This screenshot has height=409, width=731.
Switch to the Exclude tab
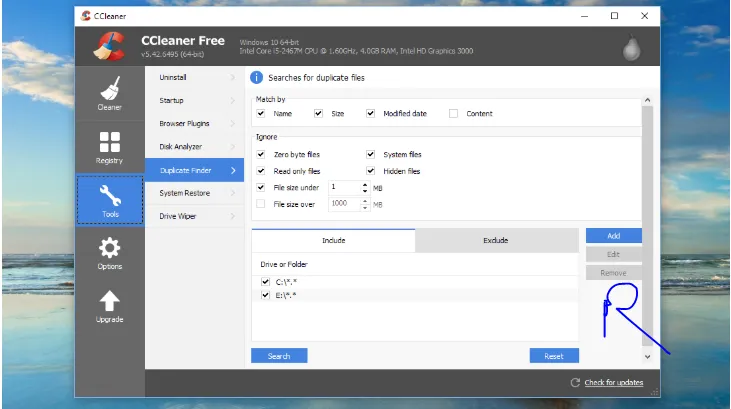[496, 240]
